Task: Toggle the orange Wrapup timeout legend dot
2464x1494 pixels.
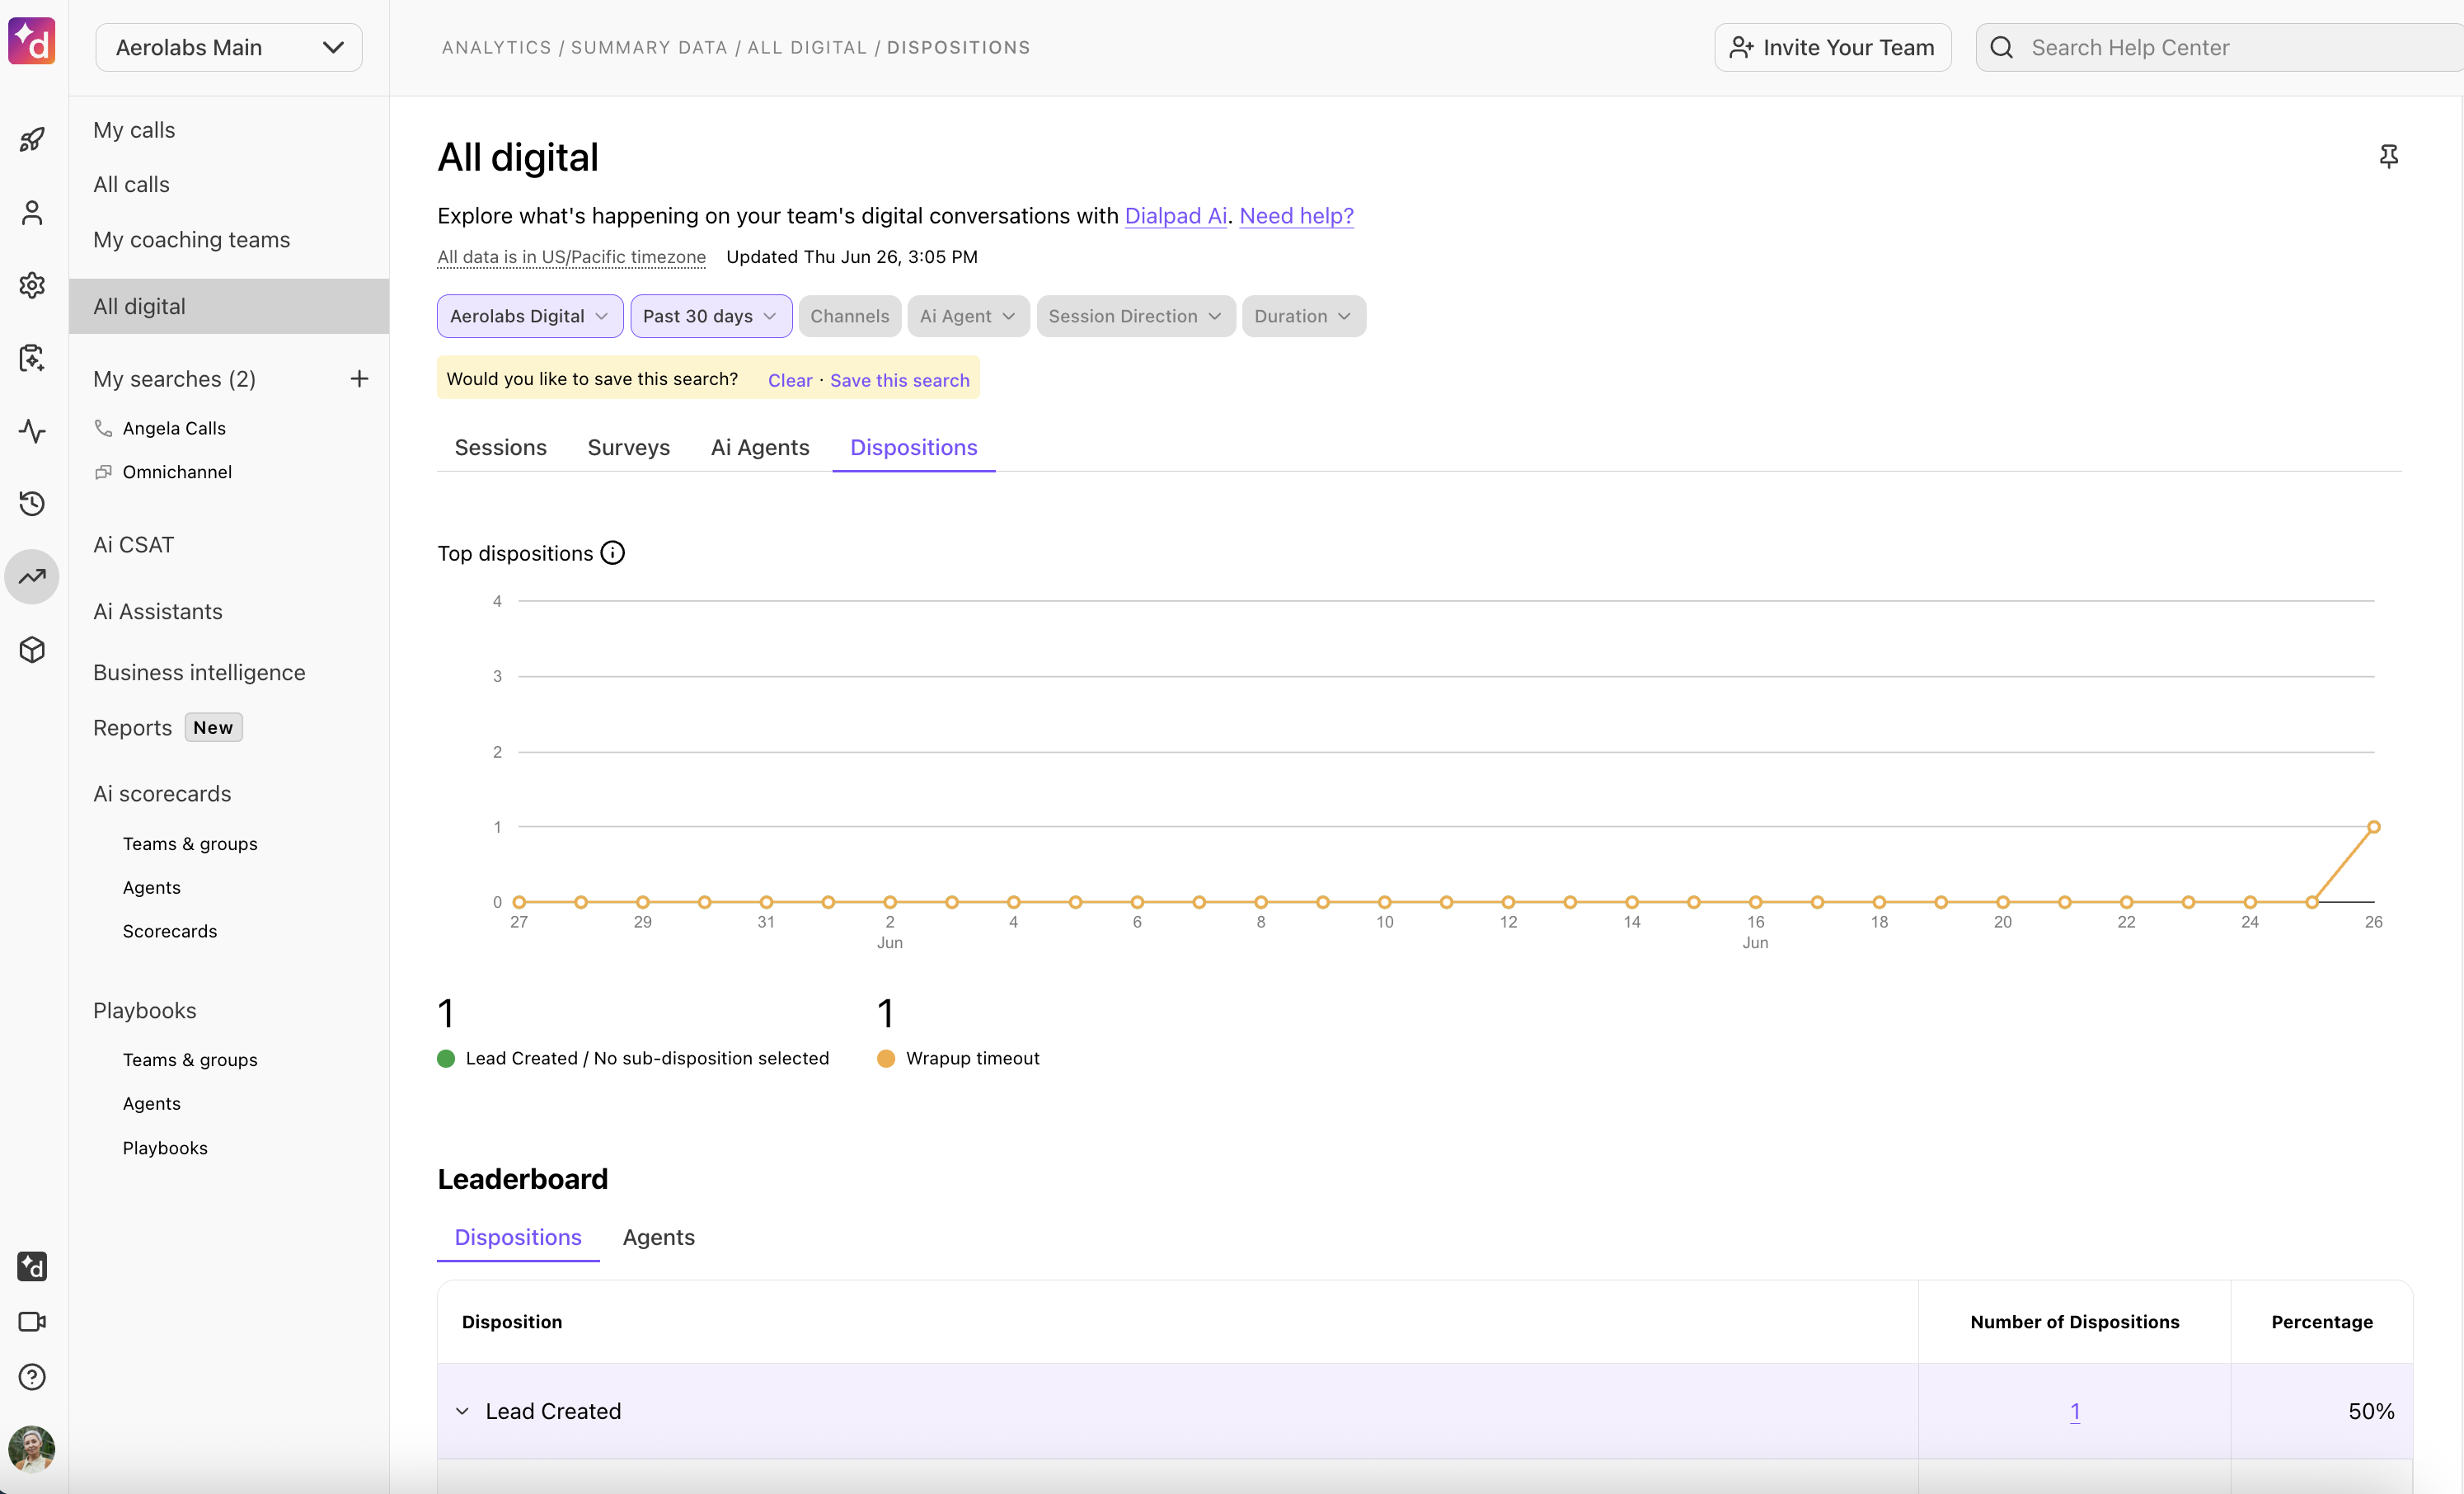Action: [886, 1058]
